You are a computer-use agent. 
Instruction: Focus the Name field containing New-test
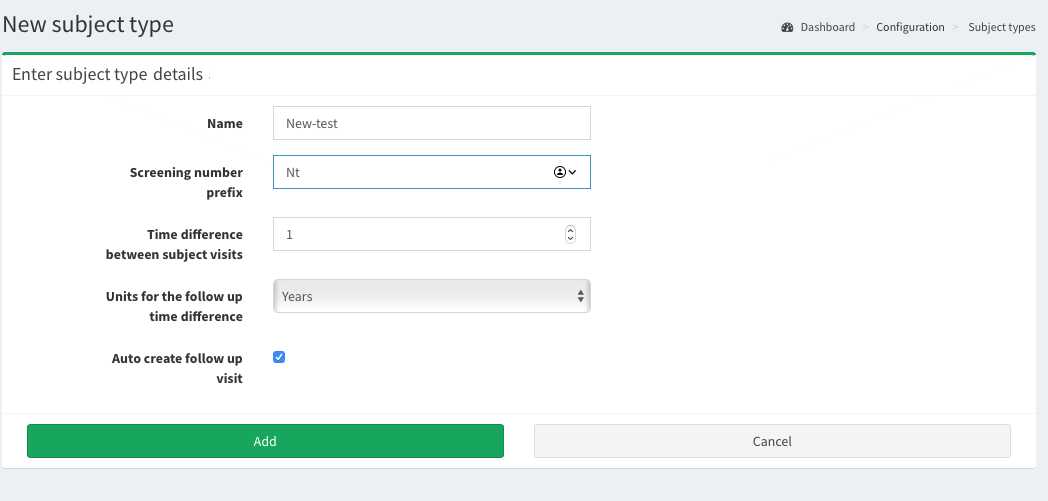431,124
